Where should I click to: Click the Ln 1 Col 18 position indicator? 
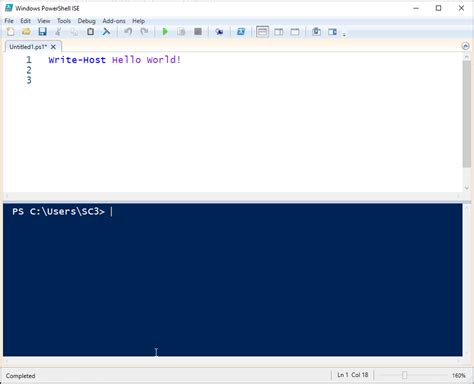pyautogui.click(x=353, y=375)
